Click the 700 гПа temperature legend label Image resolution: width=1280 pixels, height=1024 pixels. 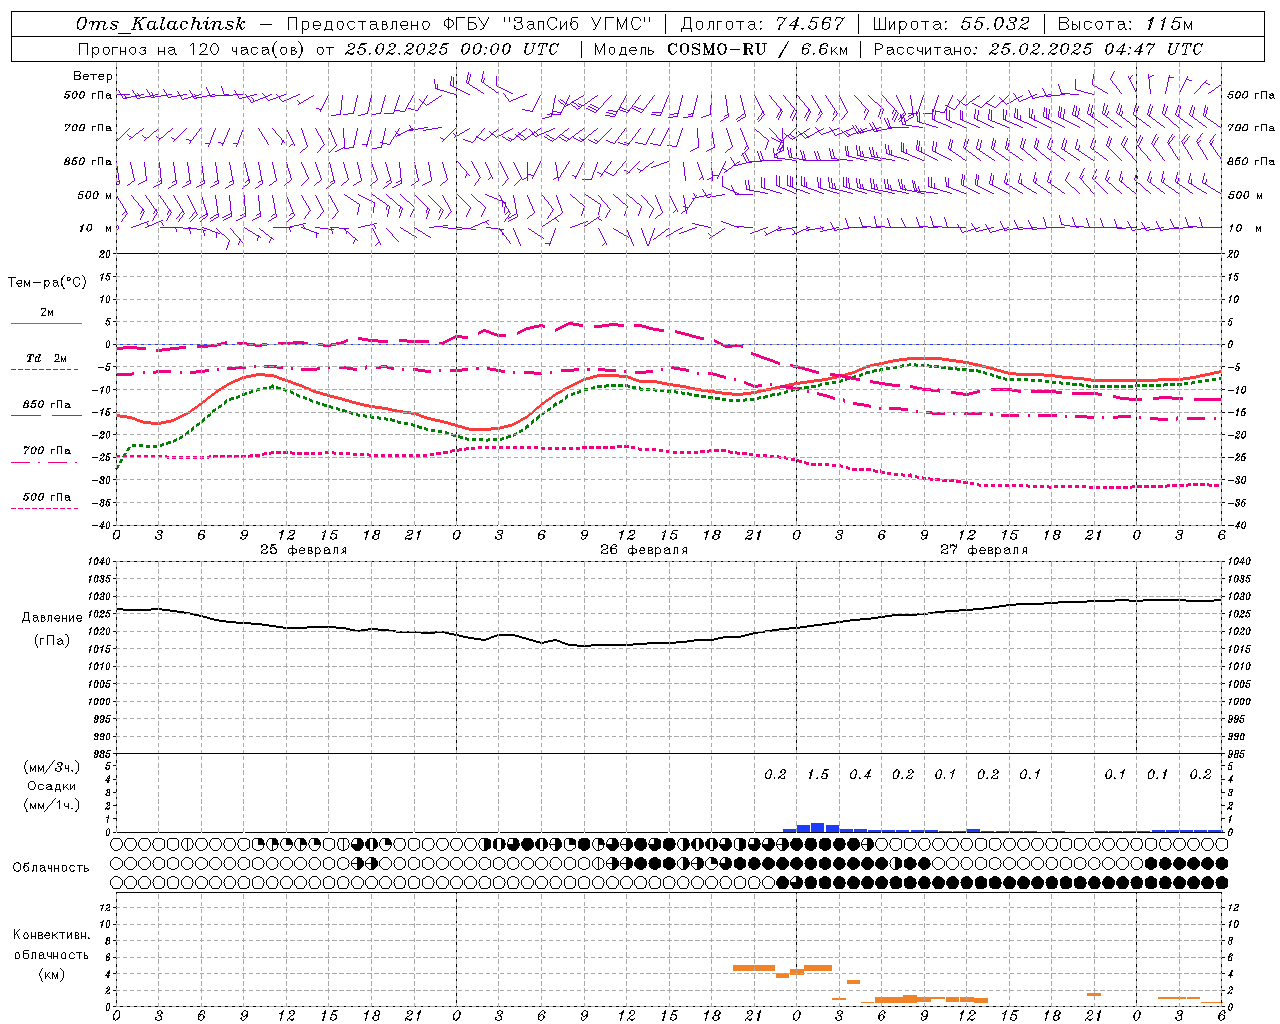(x=47, y=451)
